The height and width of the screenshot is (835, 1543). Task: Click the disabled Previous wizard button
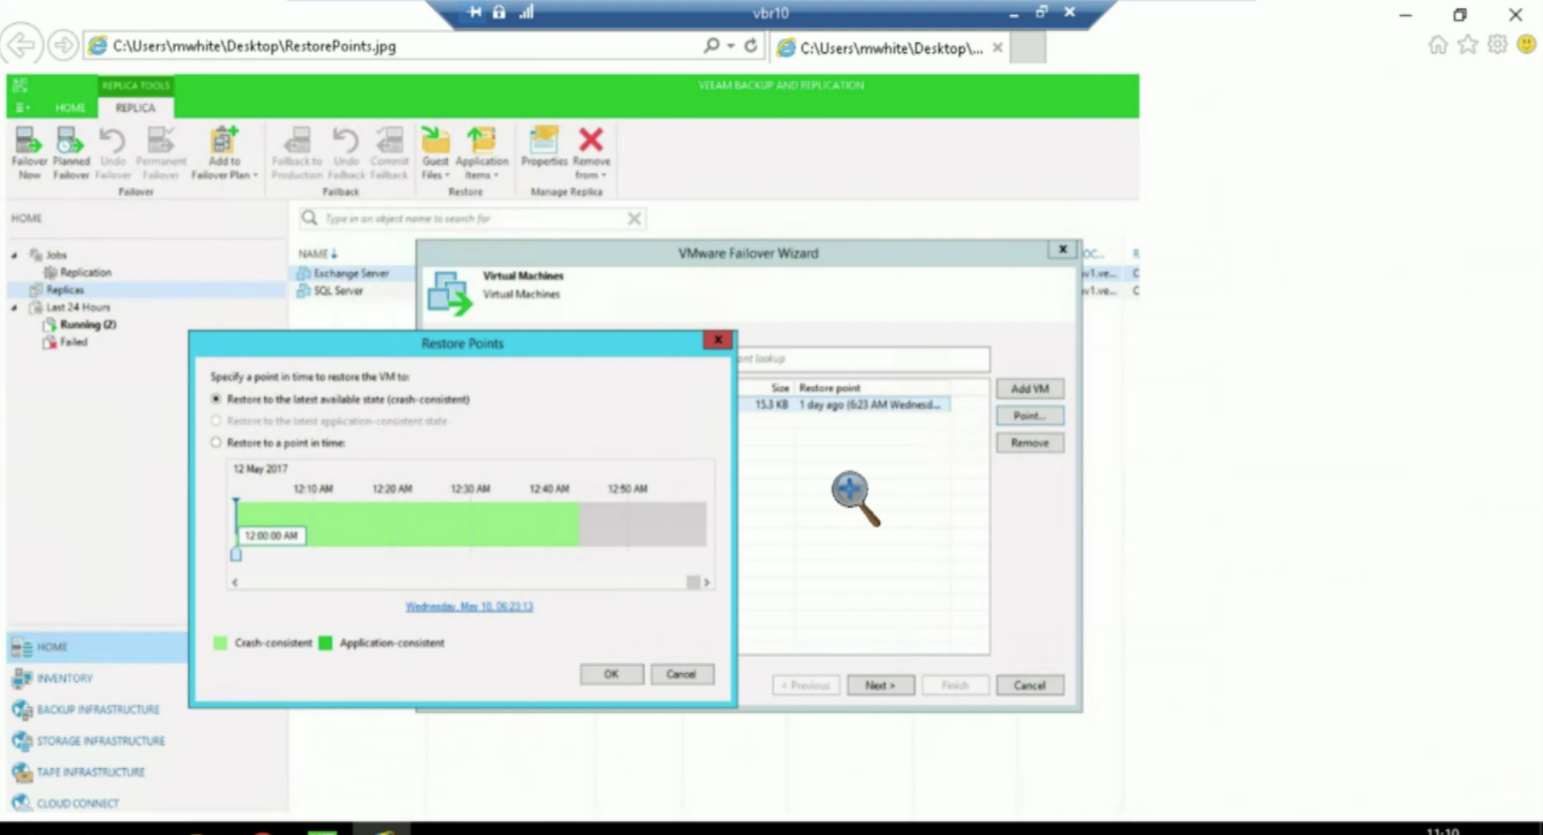pos(806,686)
